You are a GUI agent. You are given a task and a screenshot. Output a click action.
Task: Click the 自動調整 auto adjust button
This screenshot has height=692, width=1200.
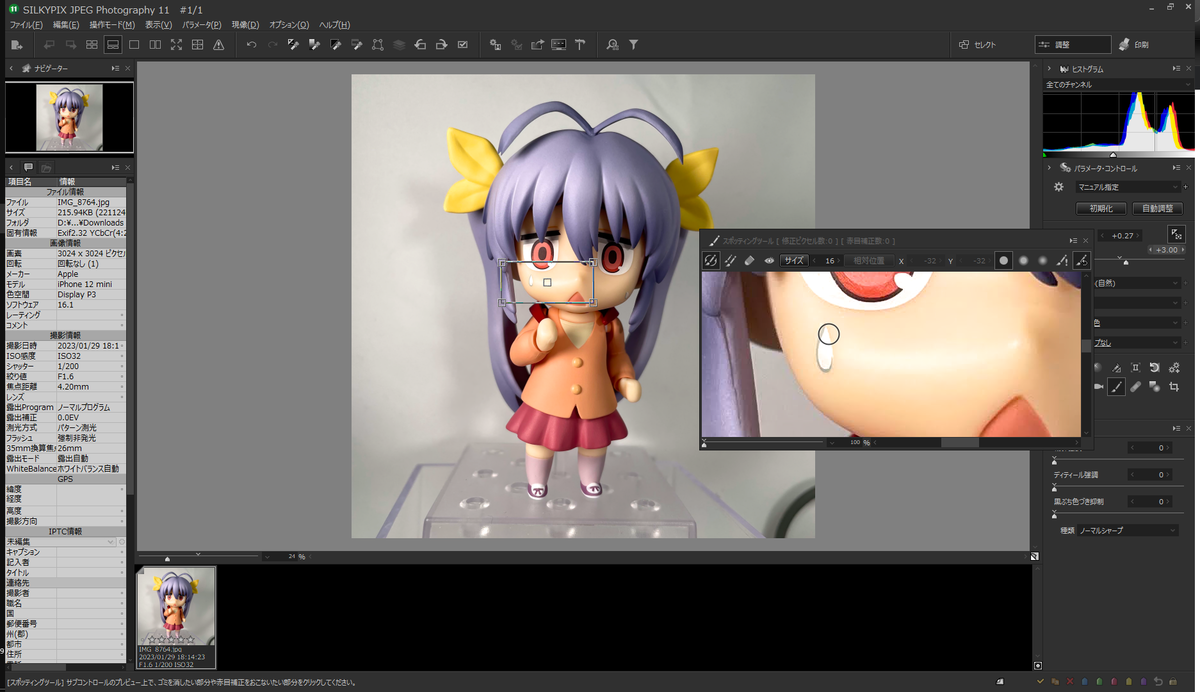pyautogui.click(x=1157, y=209)
